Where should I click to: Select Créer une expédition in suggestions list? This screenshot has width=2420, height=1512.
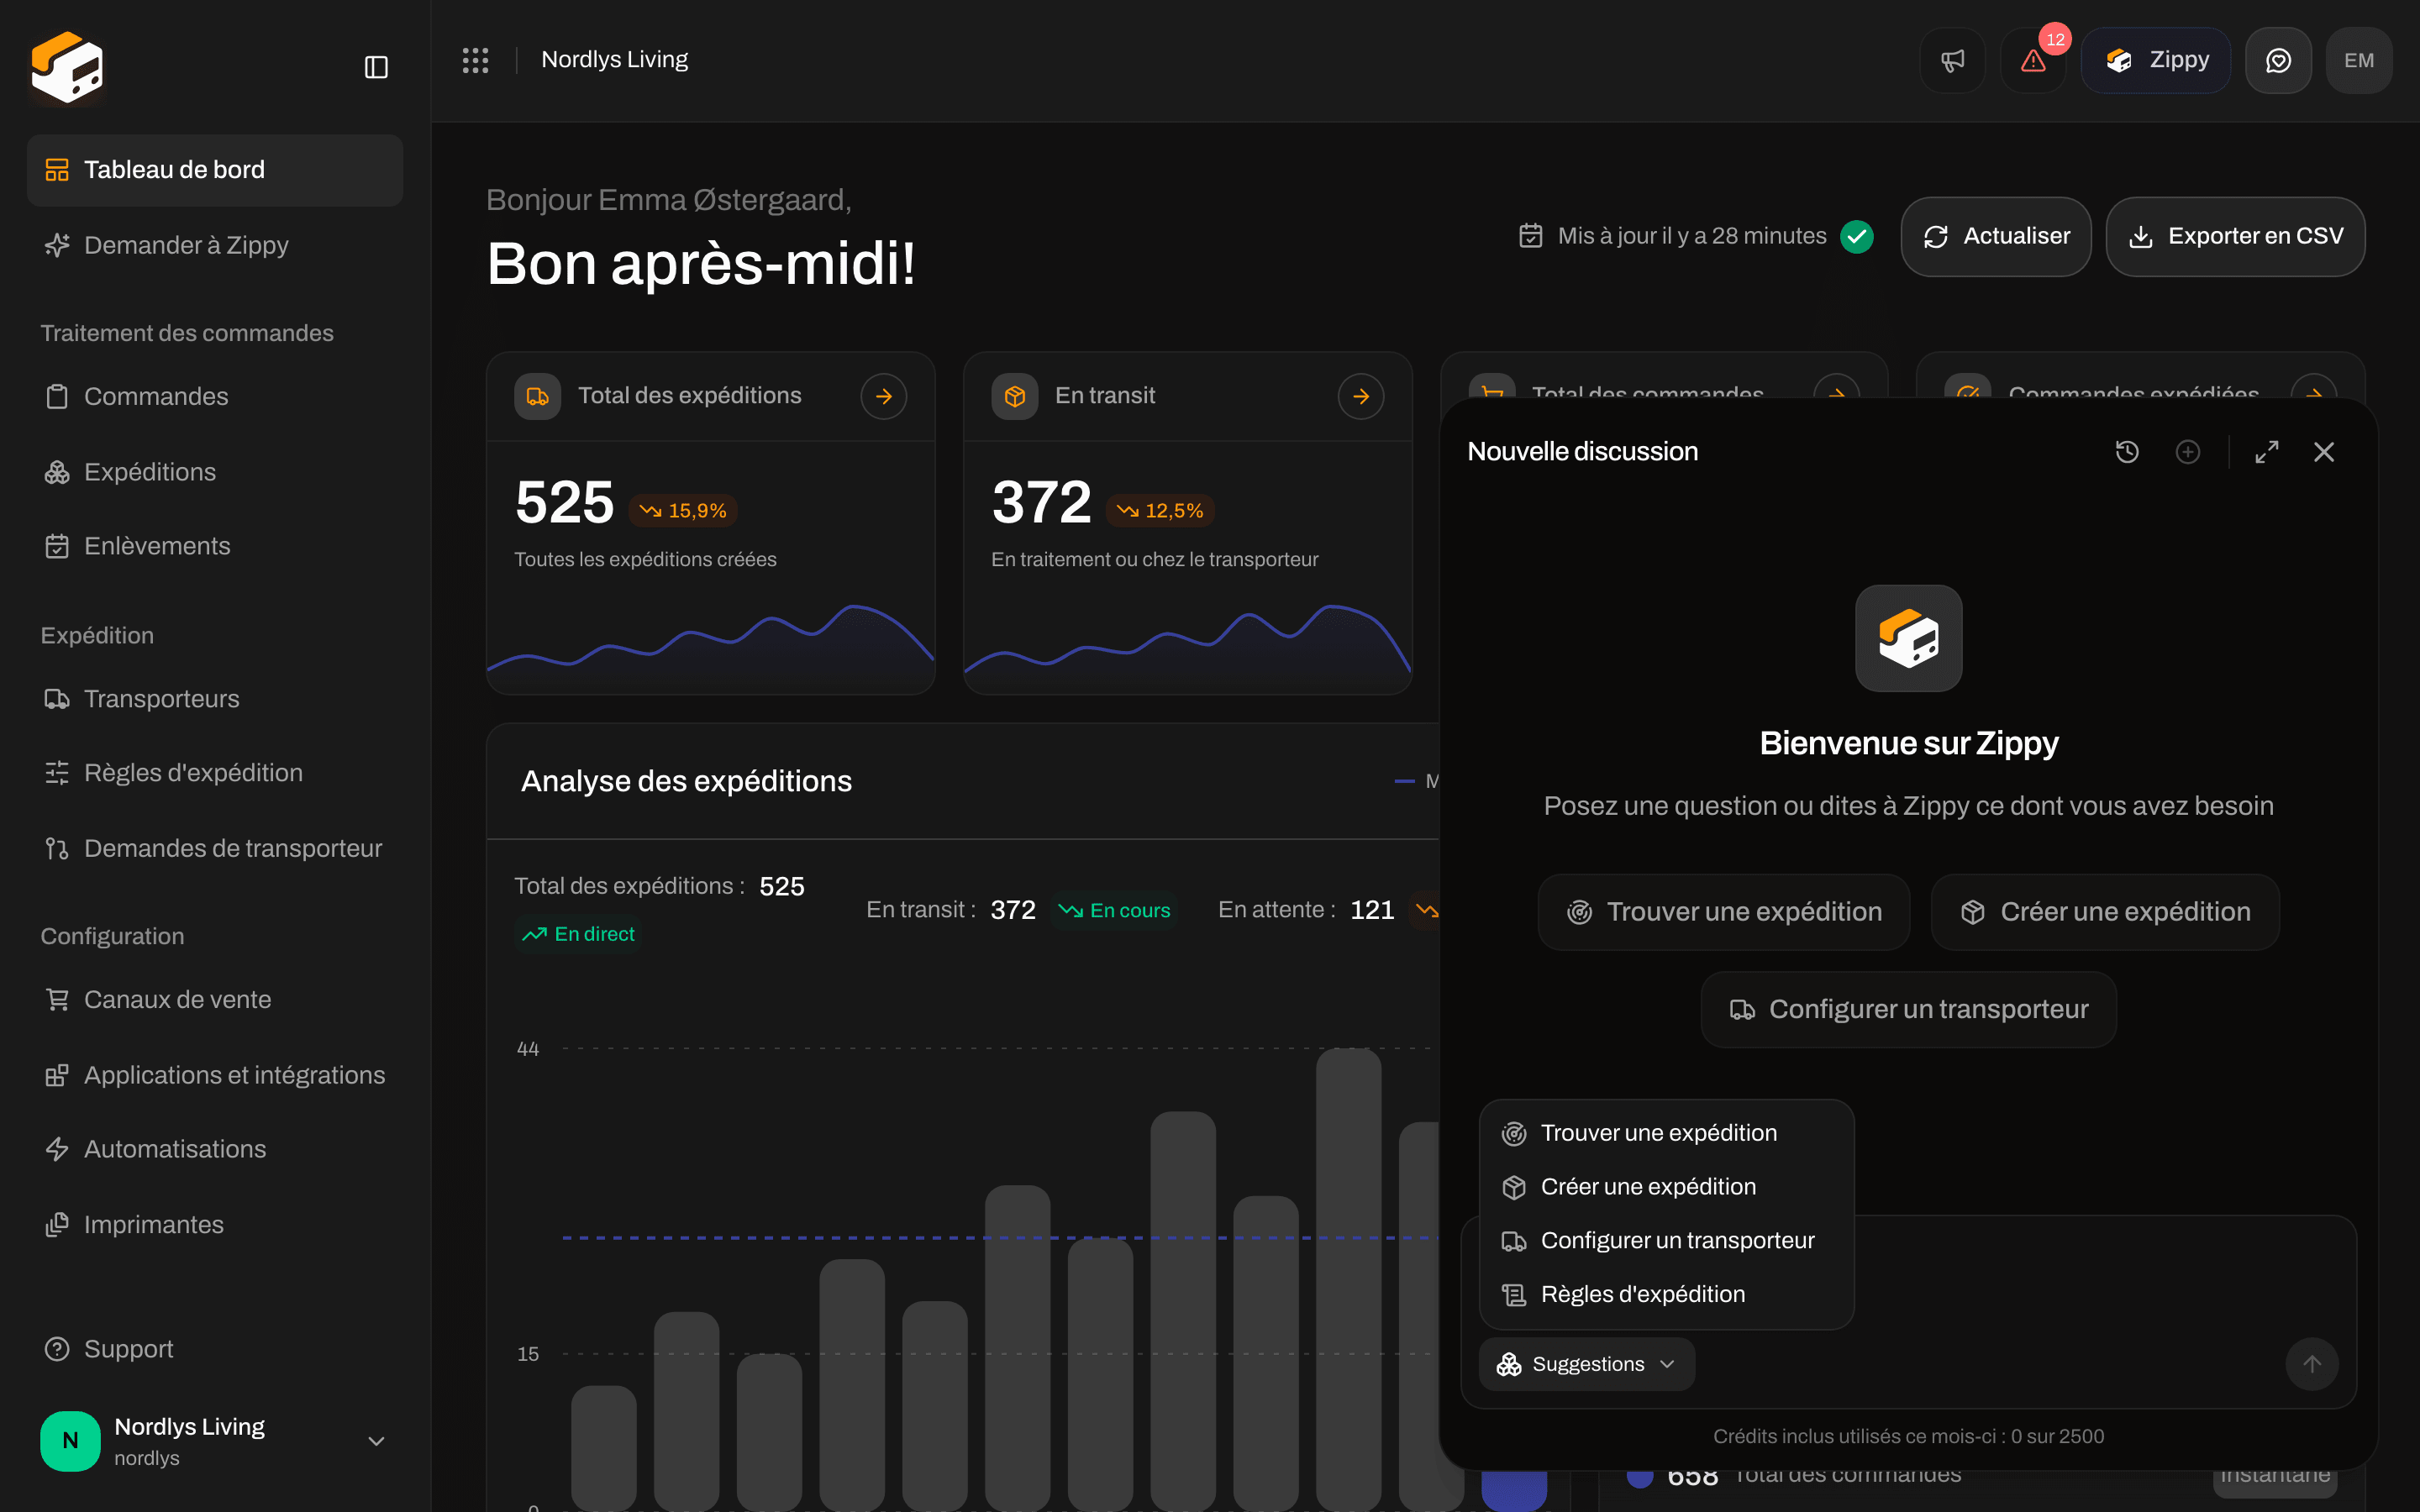point(1666,1187)
